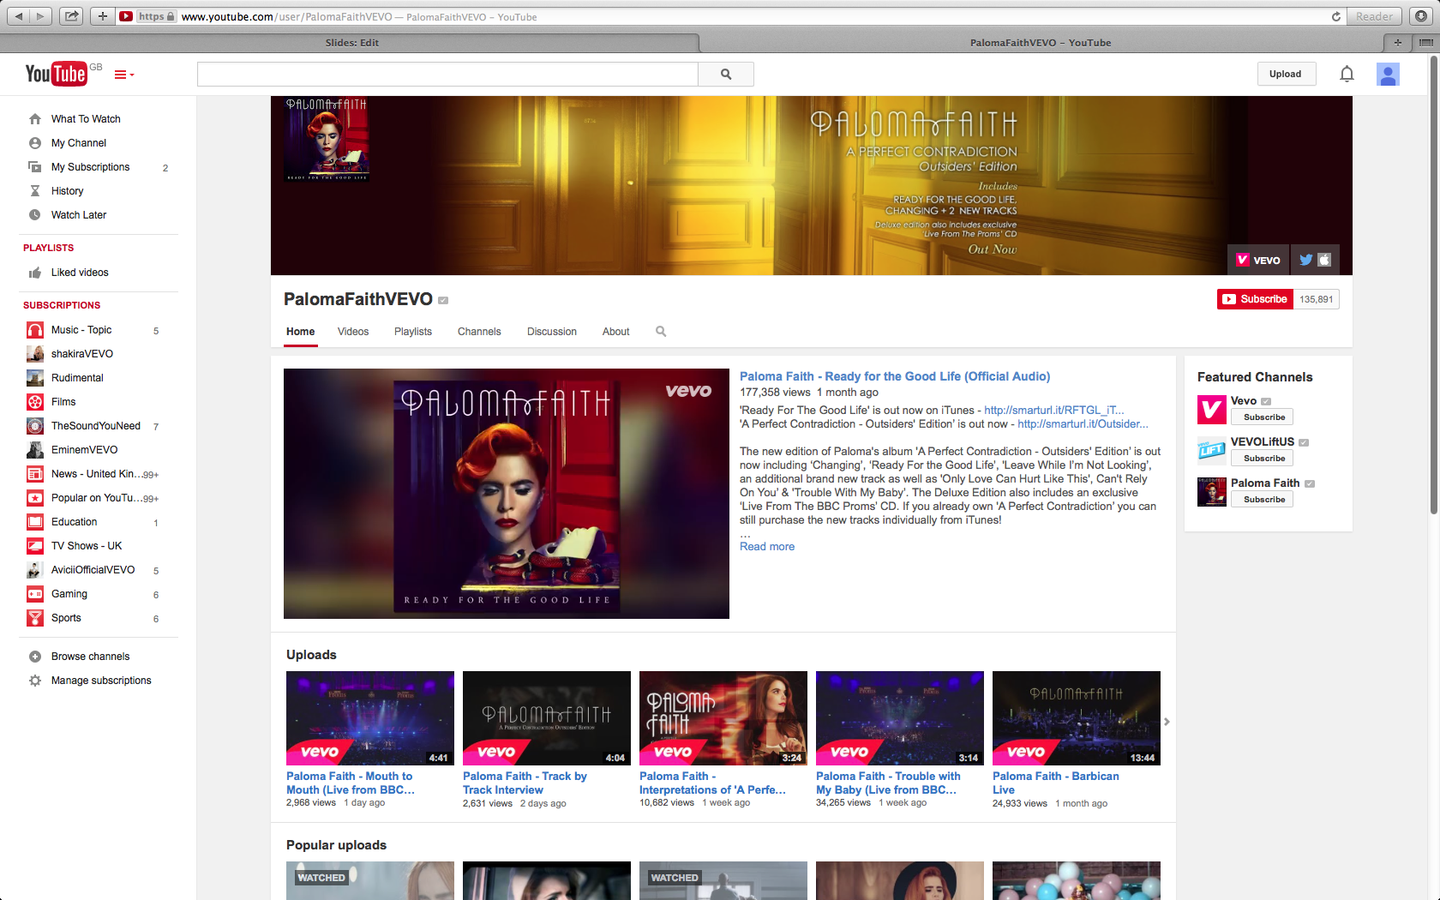The height and width of the screenshot is (900, 1440).
Task: Open the notifications bell
Action: pos(1347,74)
